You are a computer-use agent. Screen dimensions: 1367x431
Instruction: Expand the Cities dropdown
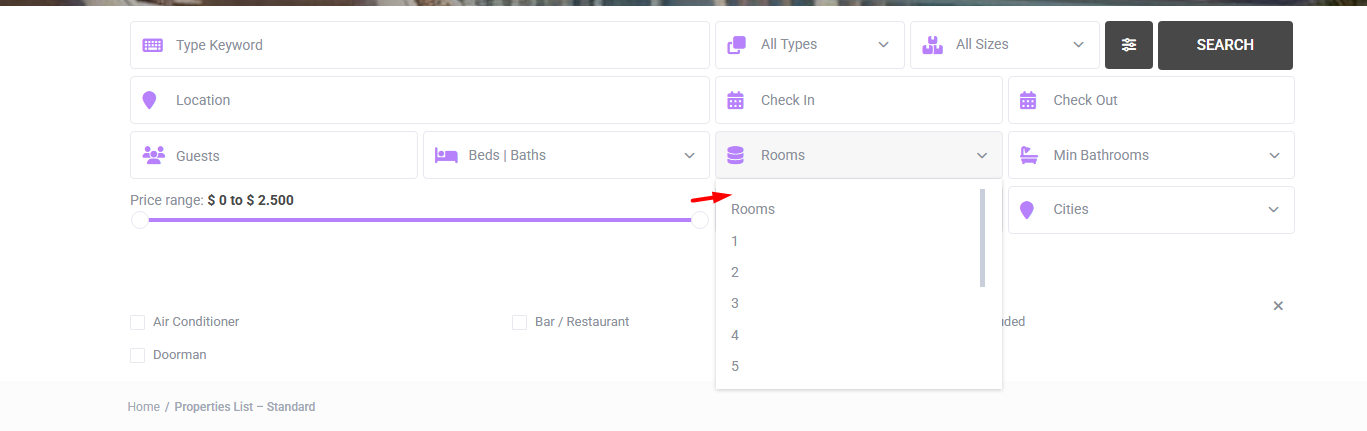pyautogui.click(x=1151, y=210)
